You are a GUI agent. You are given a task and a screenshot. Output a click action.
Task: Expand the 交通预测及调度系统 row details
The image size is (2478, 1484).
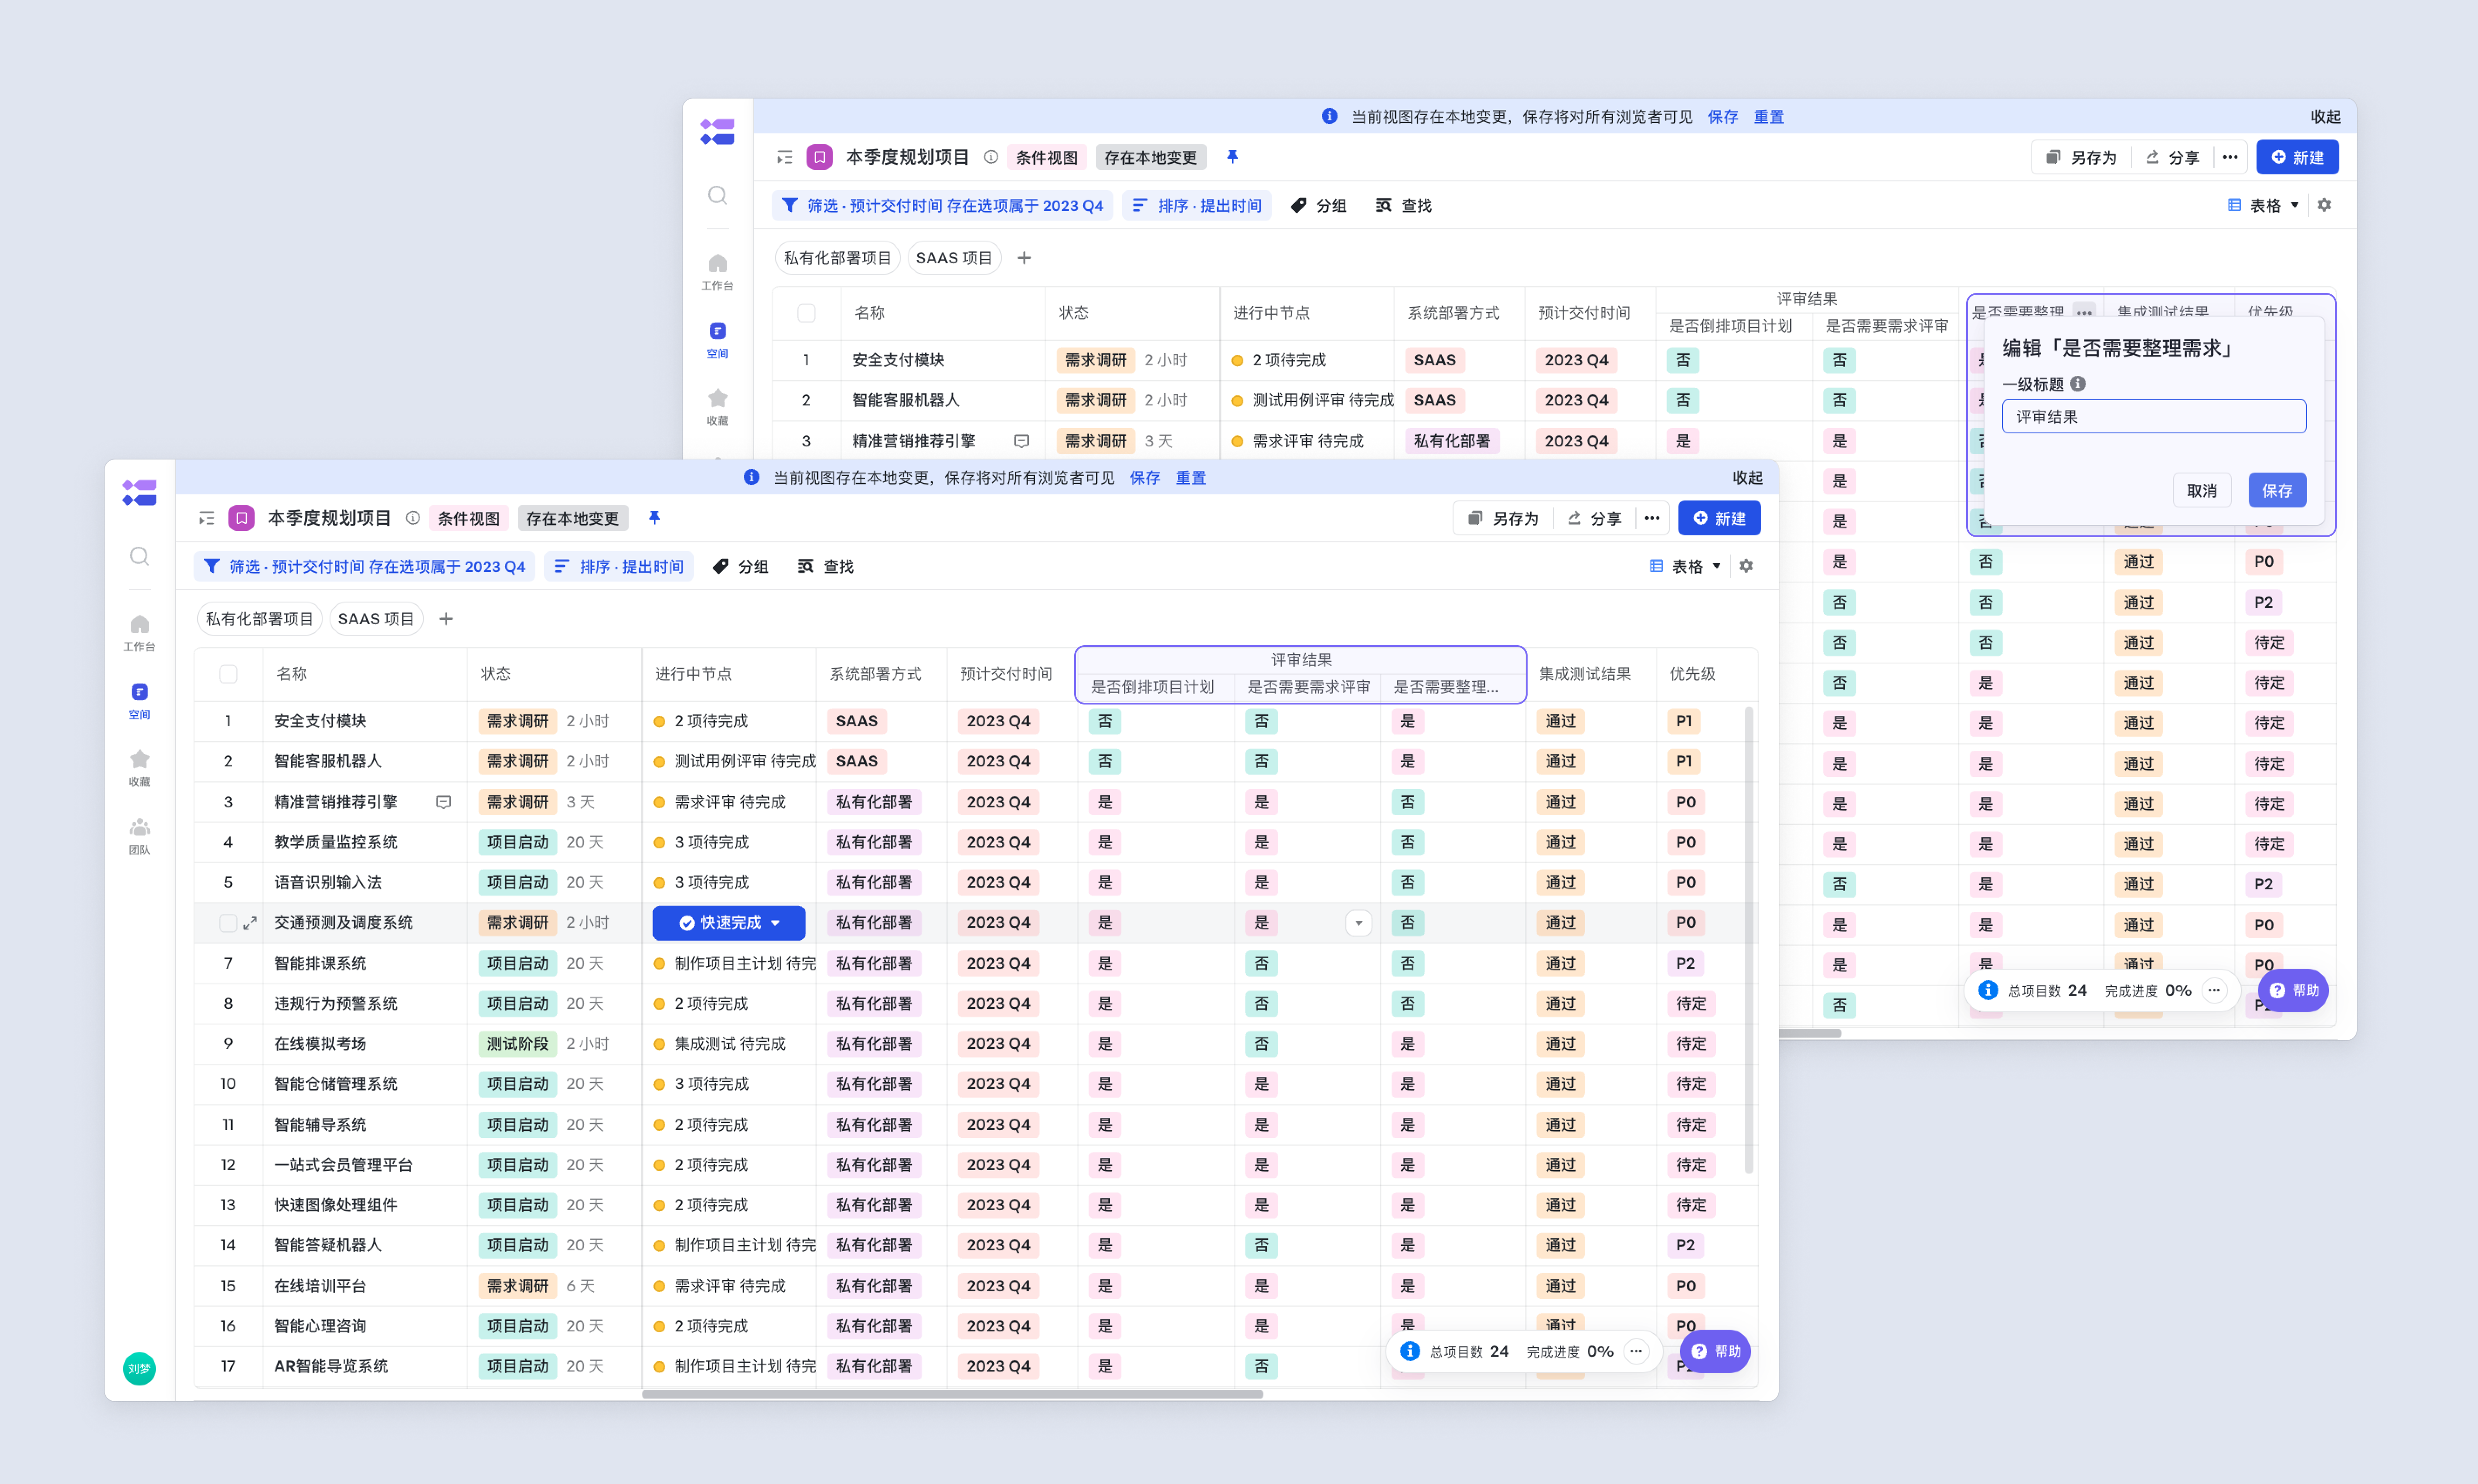point(250,923)
